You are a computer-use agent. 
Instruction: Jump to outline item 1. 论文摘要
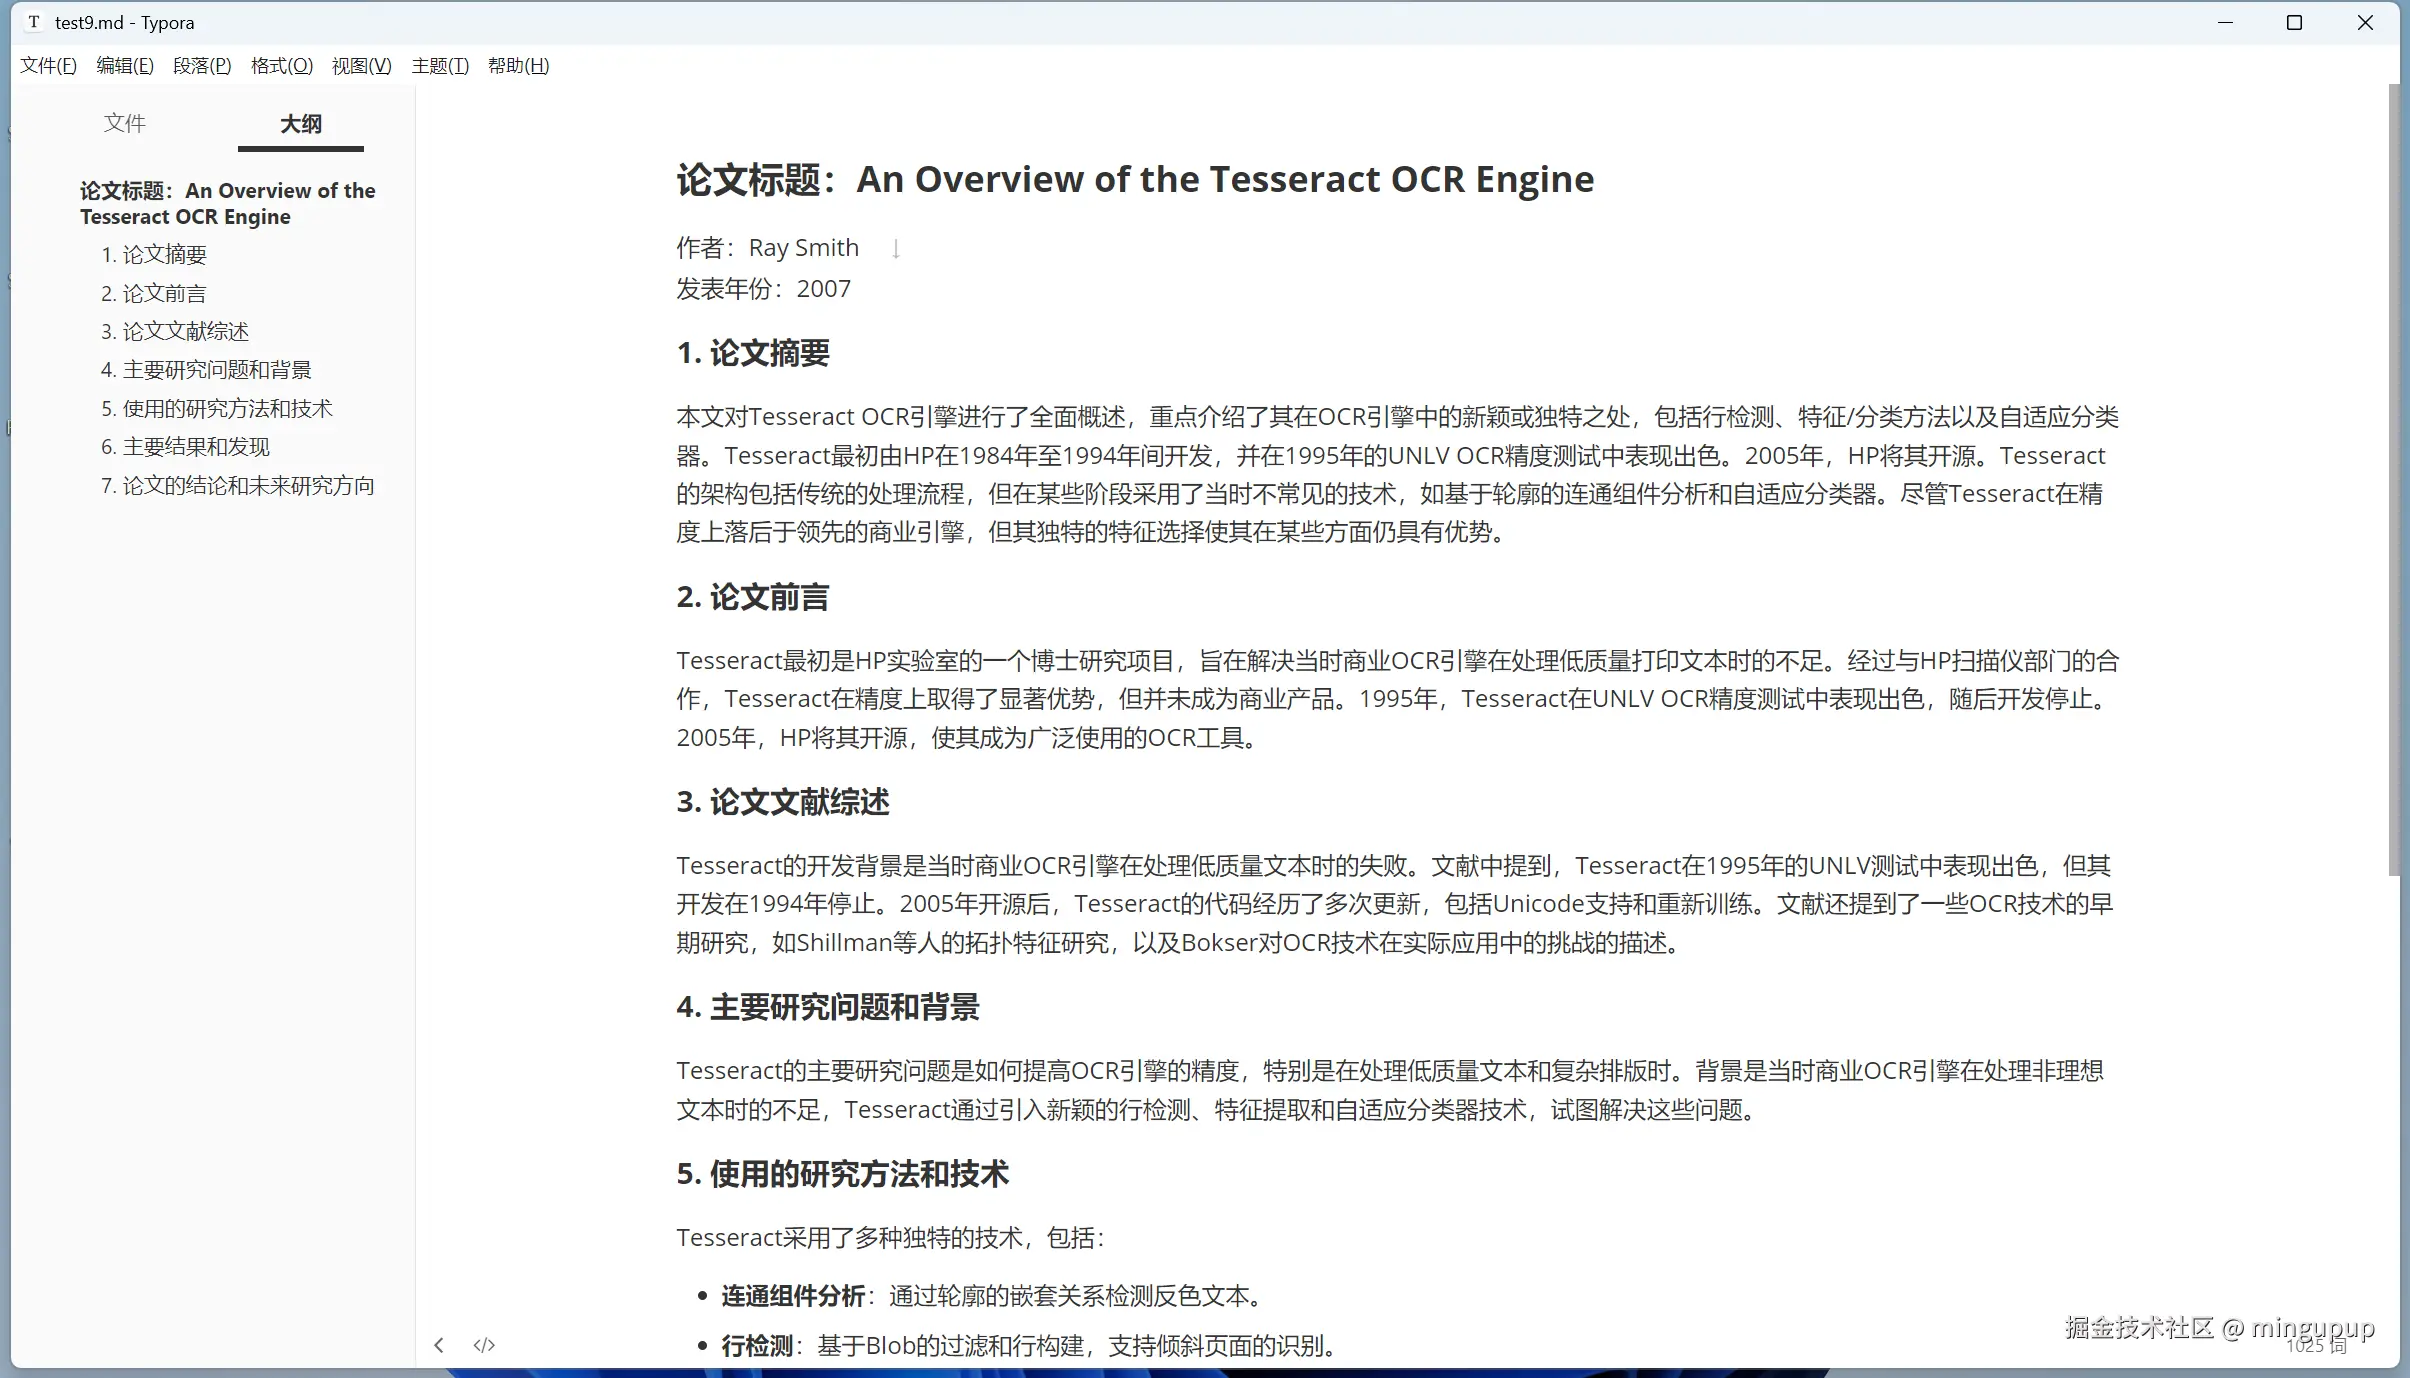click(154, 255)
